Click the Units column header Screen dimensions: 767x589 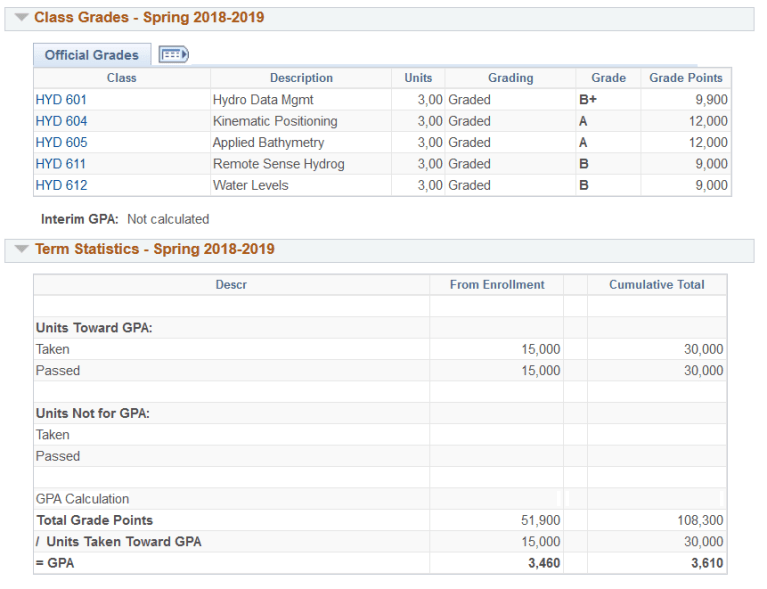tap(418, 78)
